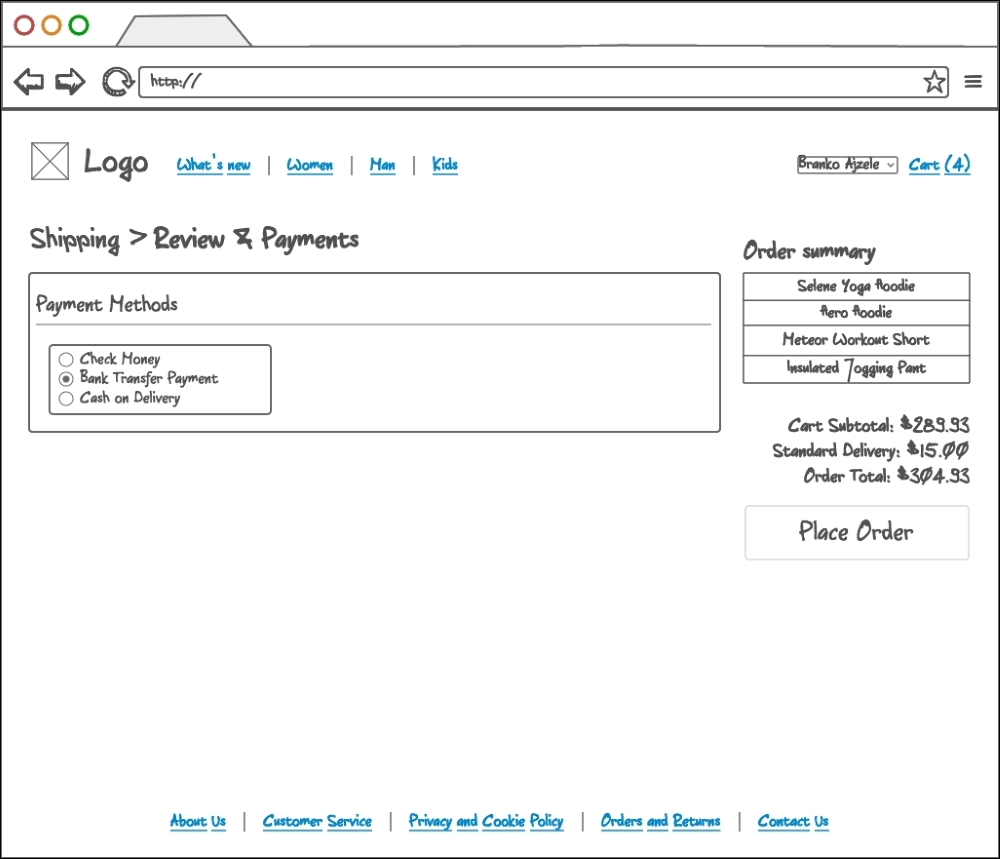
Task: Open the browser menu hamburger icon
Action: (x=973, y=81)
